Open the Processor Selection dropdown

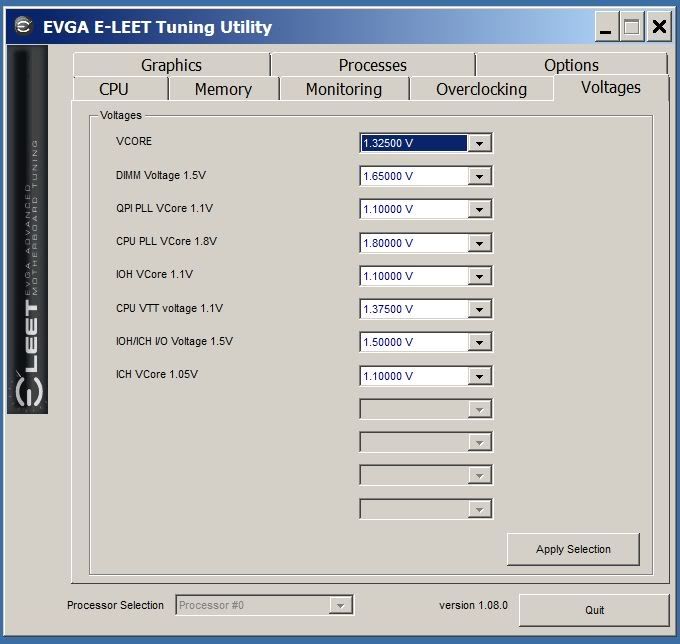click(265, 605)
